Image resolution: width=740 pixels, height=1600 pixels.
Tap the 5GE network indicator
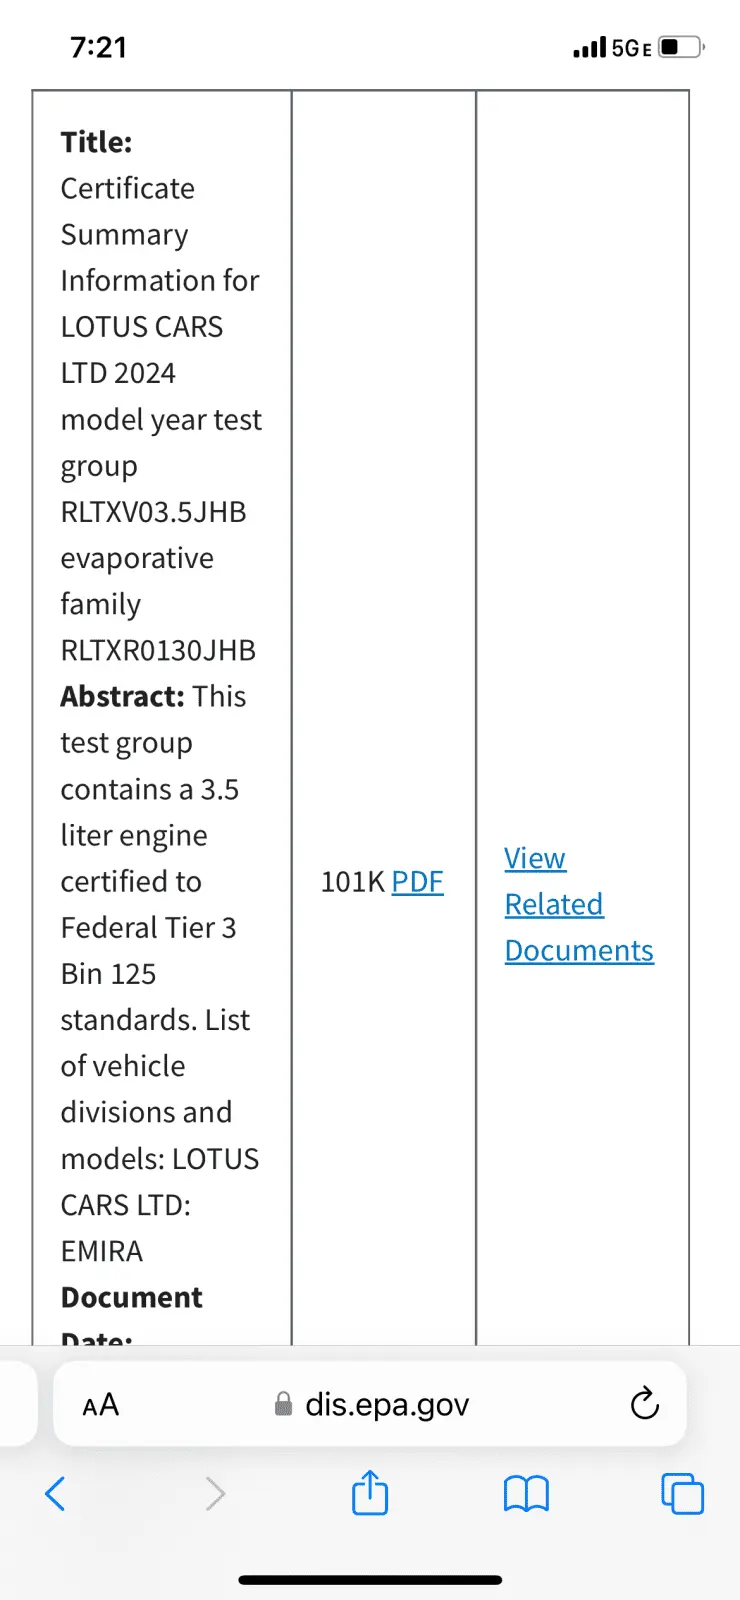click(x=631, y=48)
